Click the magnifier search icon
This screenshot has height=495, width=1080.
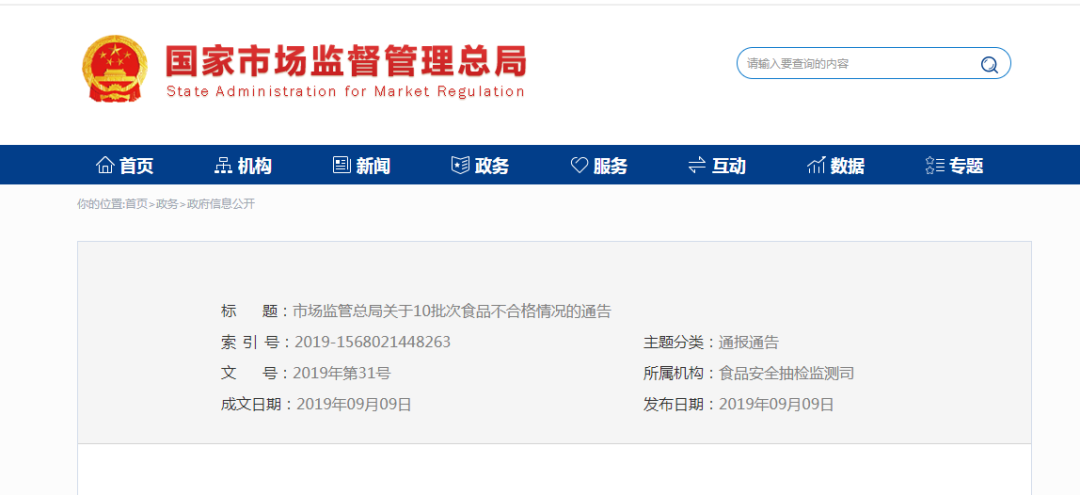pos(989,65)
